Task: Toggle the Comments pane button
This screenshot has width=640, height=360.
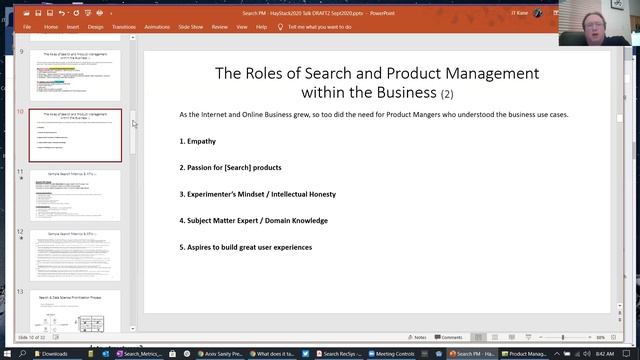Action: pyautogui.click(x=449, y=338)
